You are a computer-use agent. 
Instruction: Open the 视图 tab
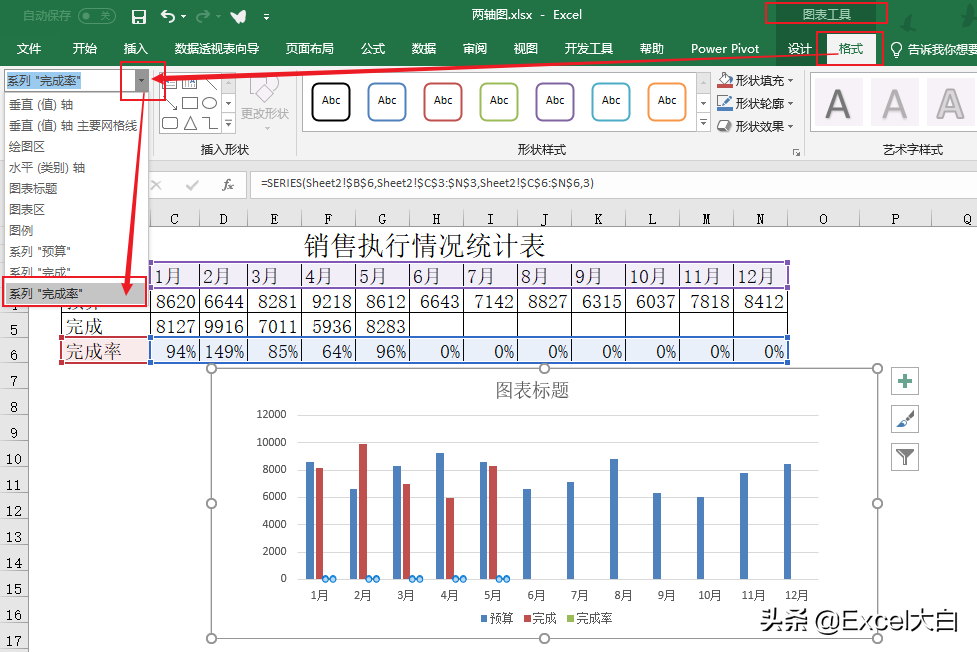(x=525, y=49)
